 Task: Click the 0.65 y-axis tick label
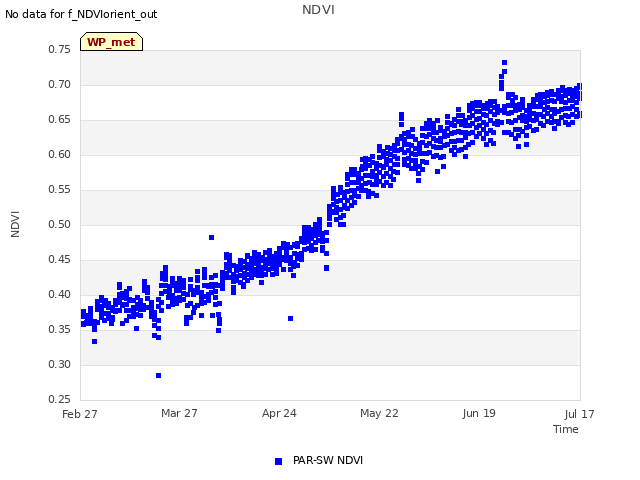[x=60, y=120]
